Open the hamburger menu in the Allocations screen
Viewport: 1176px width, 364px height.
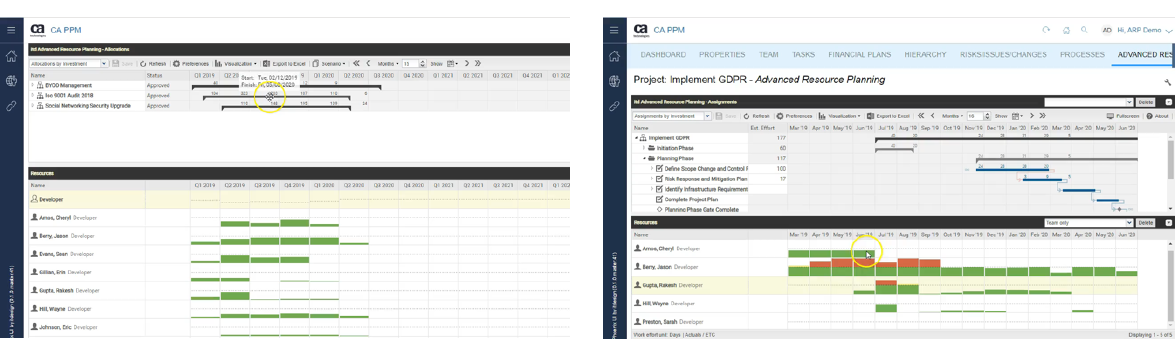(11, 30)
